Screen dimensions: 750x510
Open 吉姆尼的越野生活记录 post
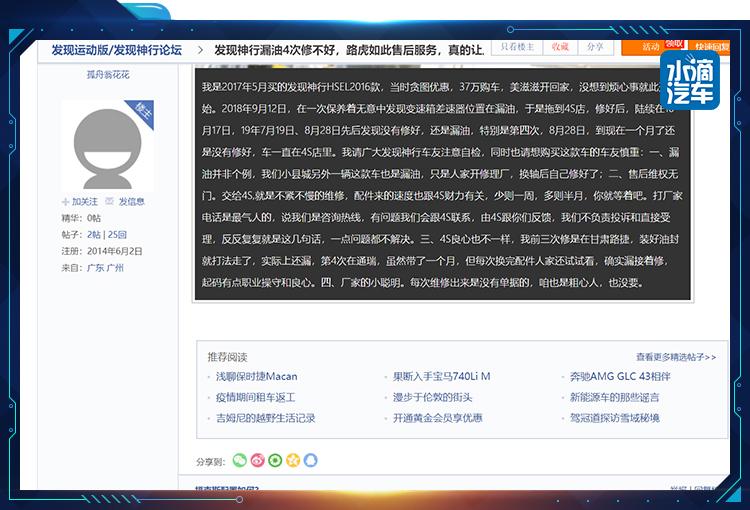265,418
